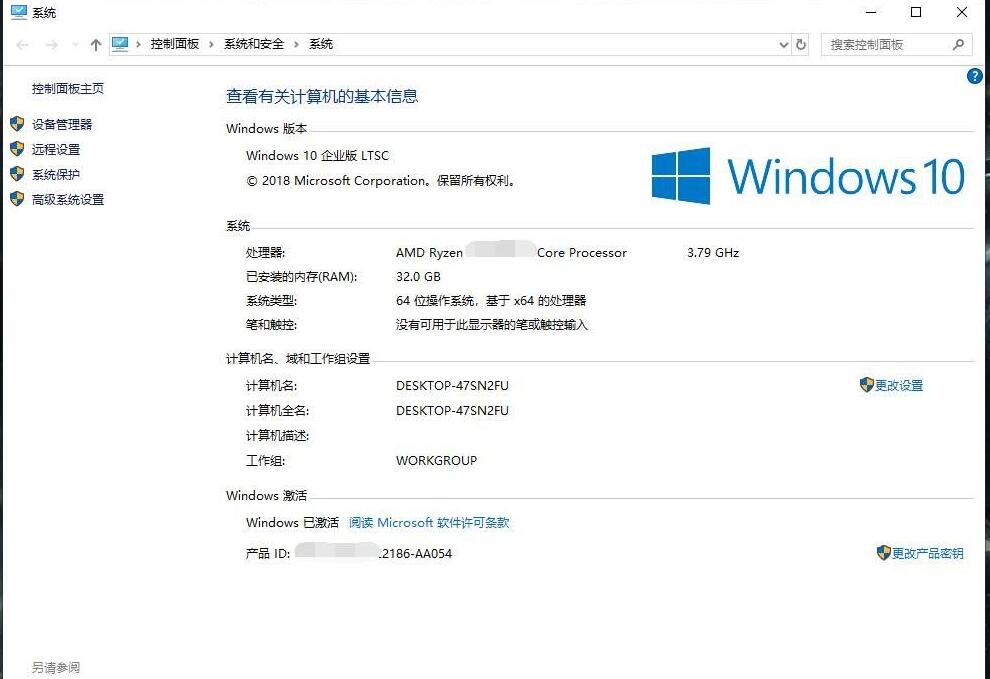
Task: Expand chevron after 系统和安全 breadcrumb
Action: pos(295,44)
